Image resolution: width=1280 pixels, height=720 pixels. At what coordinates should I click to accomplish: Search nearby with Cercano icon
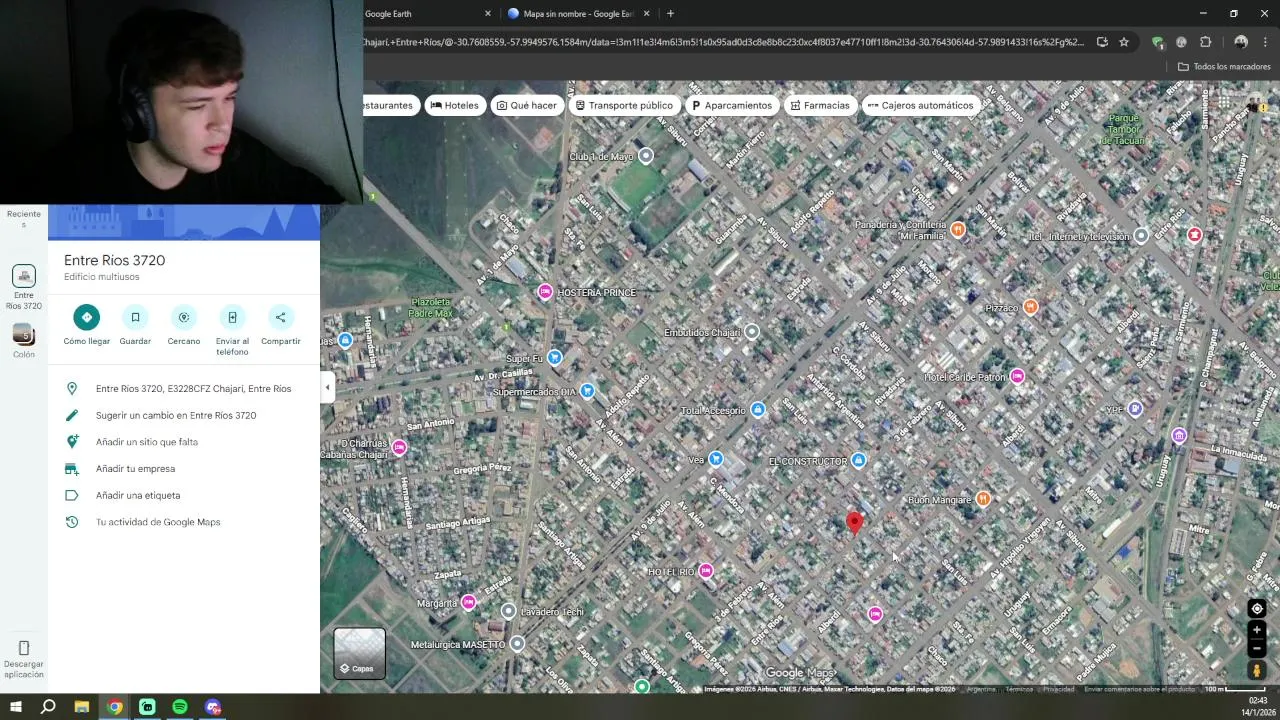[x=184, y=317]
